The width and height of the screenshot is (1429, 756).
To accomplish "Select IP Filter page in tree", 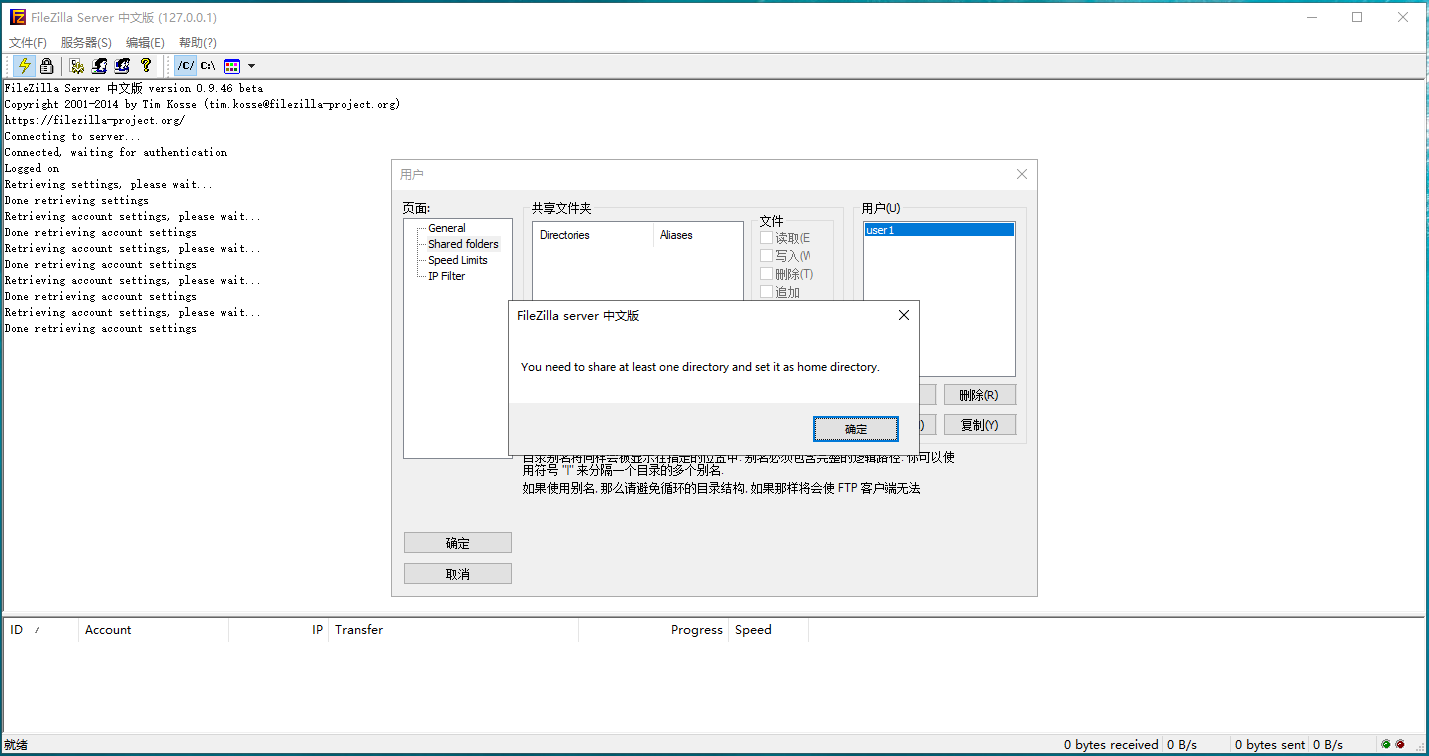I will click(447, 276).
